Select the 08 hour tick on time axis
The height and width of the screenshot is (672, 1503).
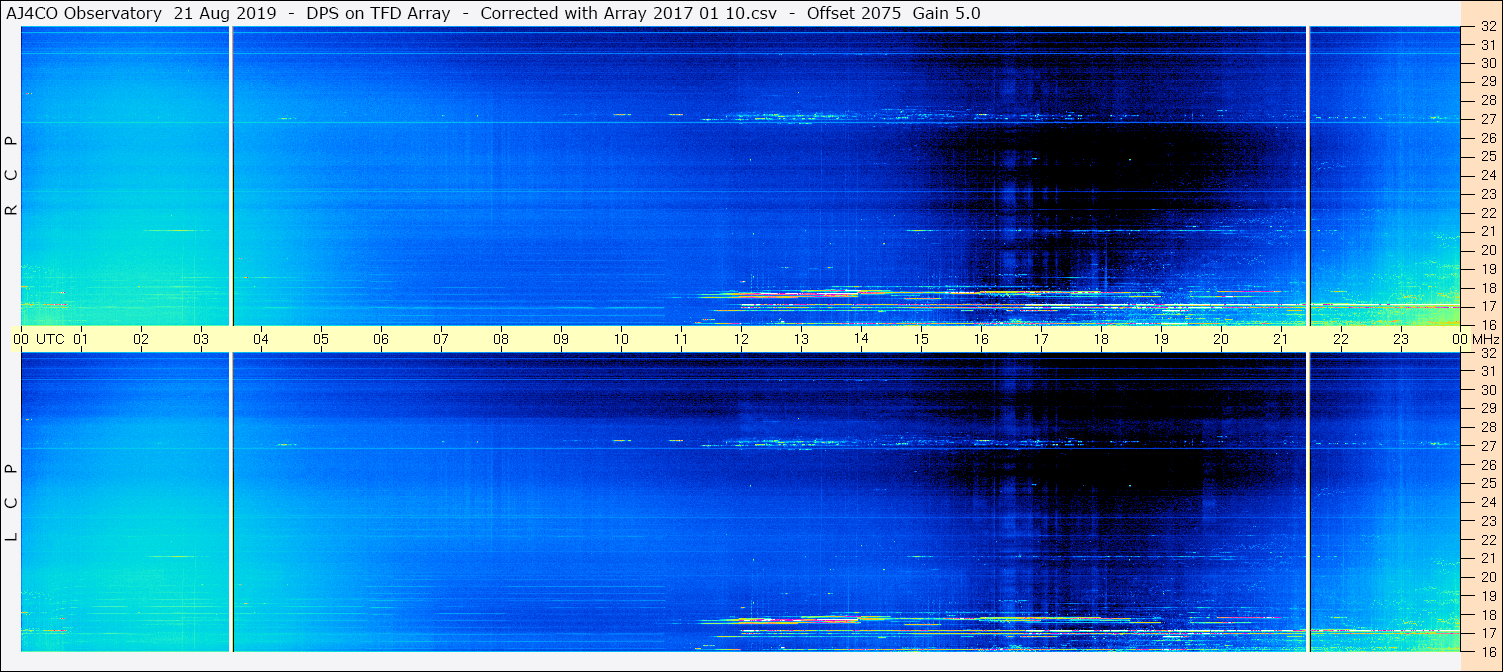pos(501,339)
